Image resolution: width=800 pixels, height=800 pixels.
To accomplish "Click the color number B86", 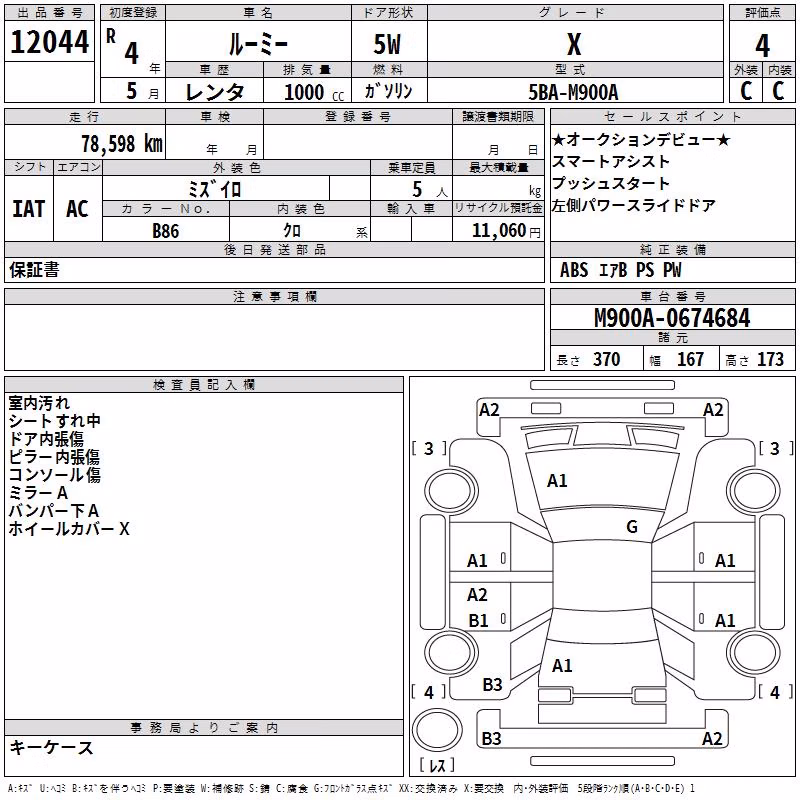I will click(165, 231).
